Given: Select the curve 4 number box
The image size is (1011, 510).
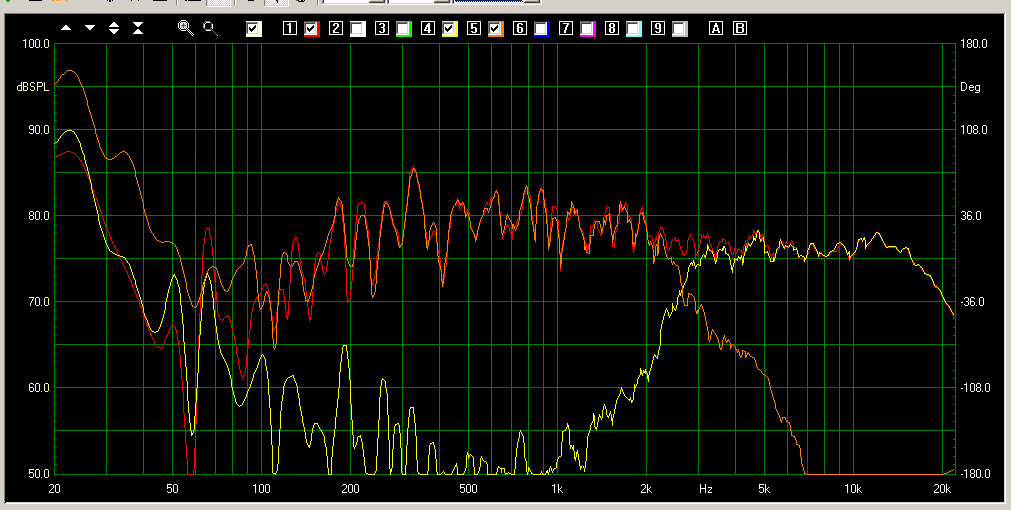Looking at the screenshot, I should click(428, 29).
